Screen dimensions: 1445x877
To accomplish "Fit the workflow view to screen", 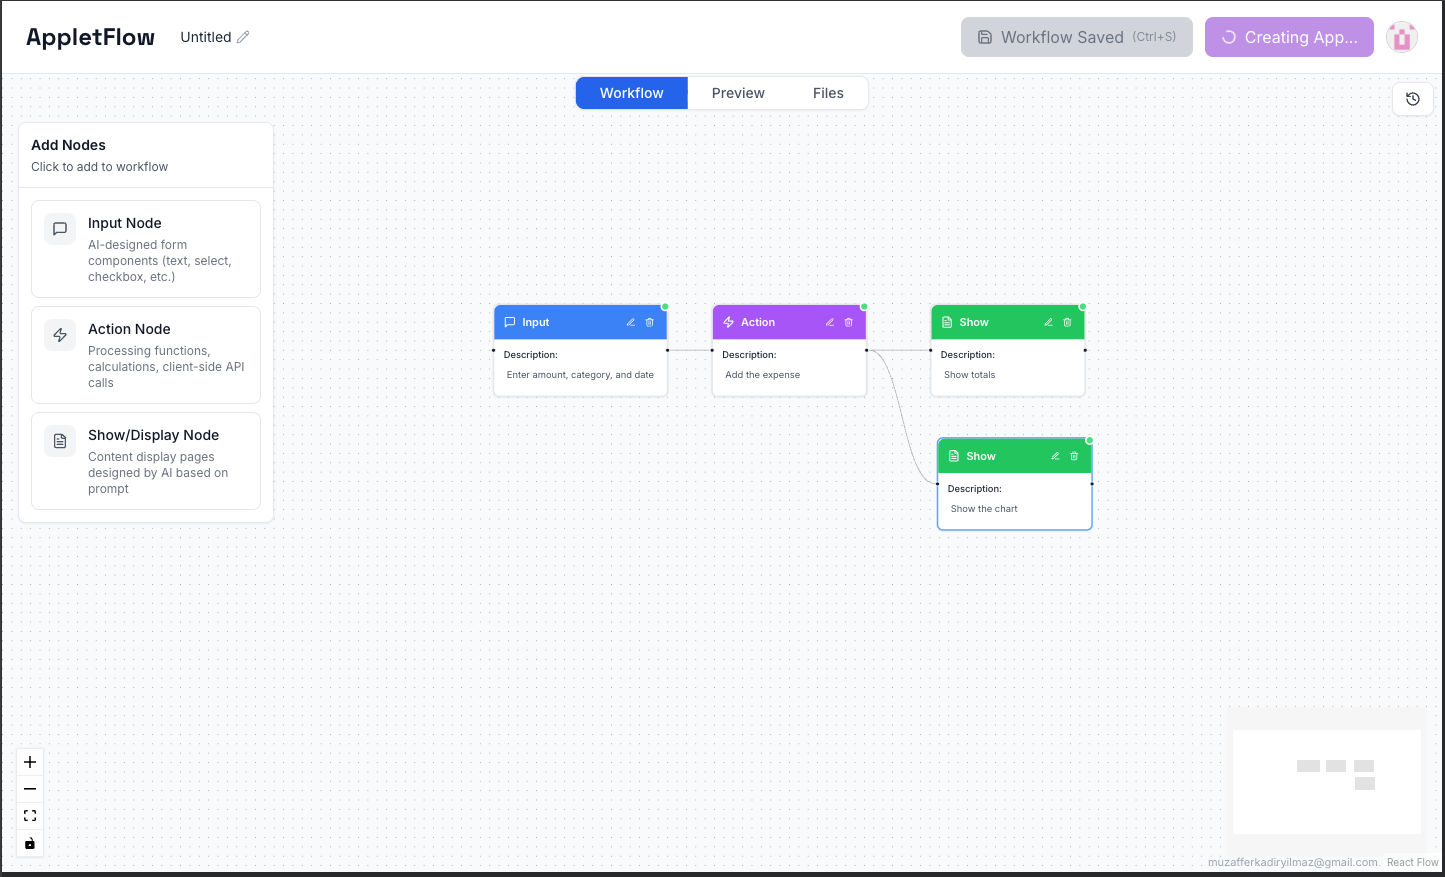I will tap(30, 815).
